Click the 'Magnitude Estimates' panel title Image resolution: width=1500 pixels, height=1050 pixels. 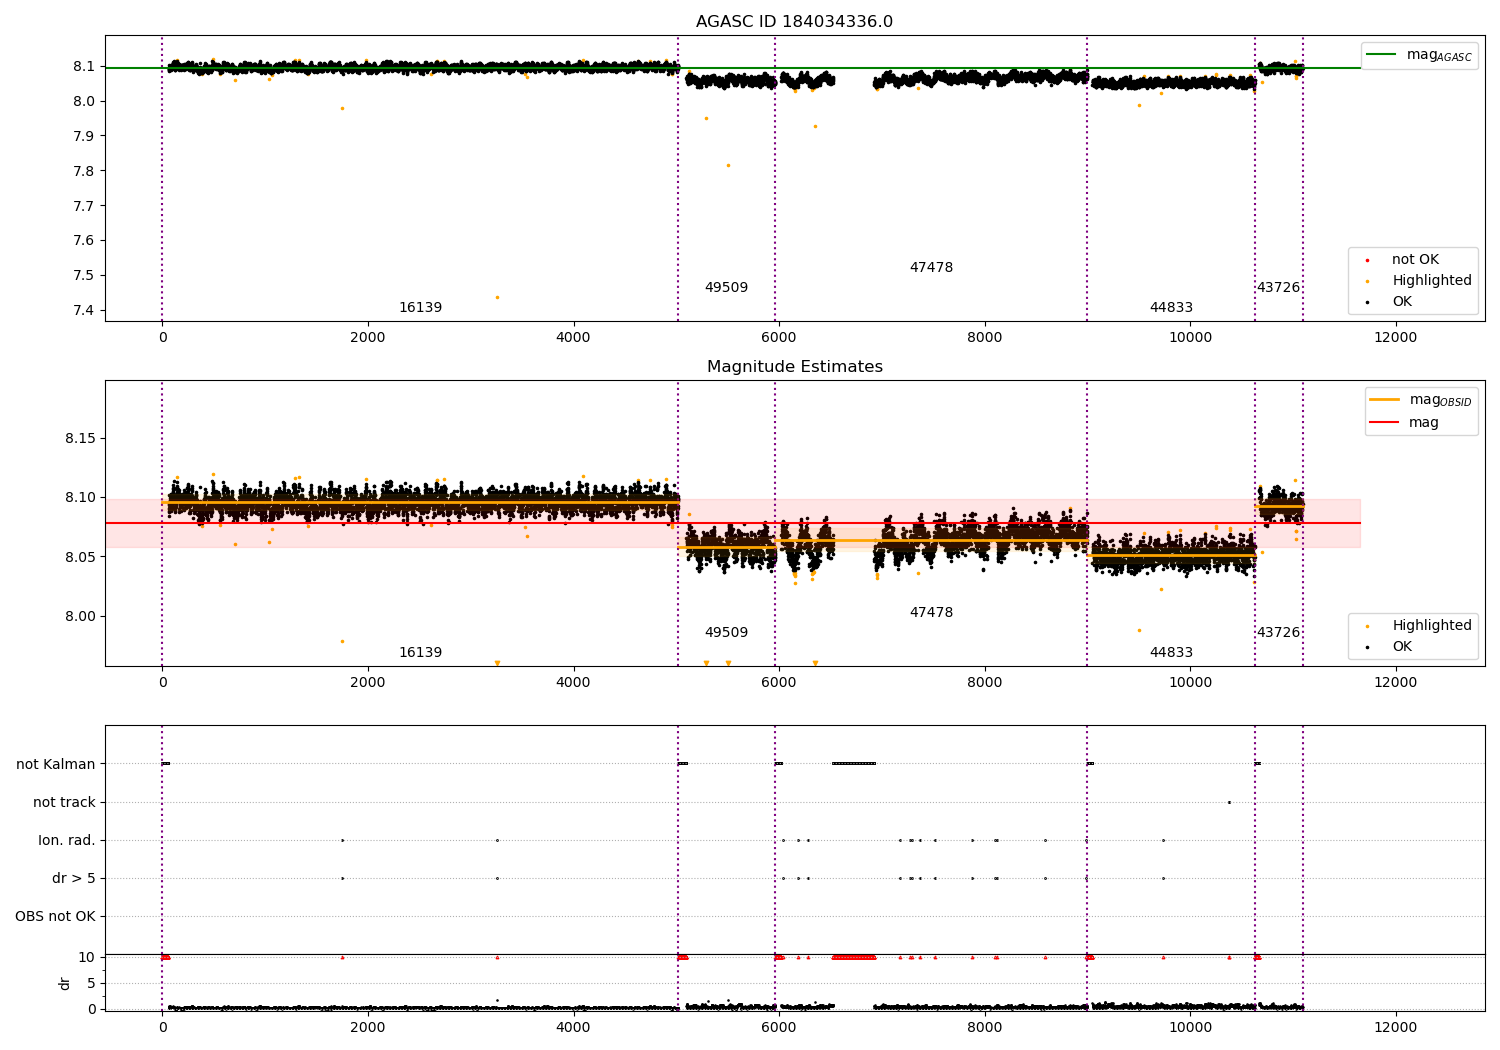pyautogui.click(x=794, y=367)
